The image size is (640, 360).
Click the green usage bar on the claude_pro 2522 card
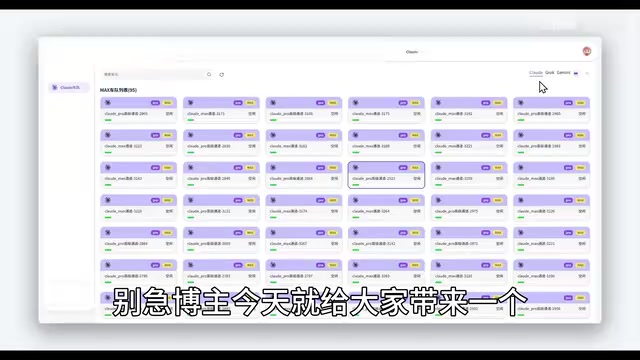click(x=356, y=185)
